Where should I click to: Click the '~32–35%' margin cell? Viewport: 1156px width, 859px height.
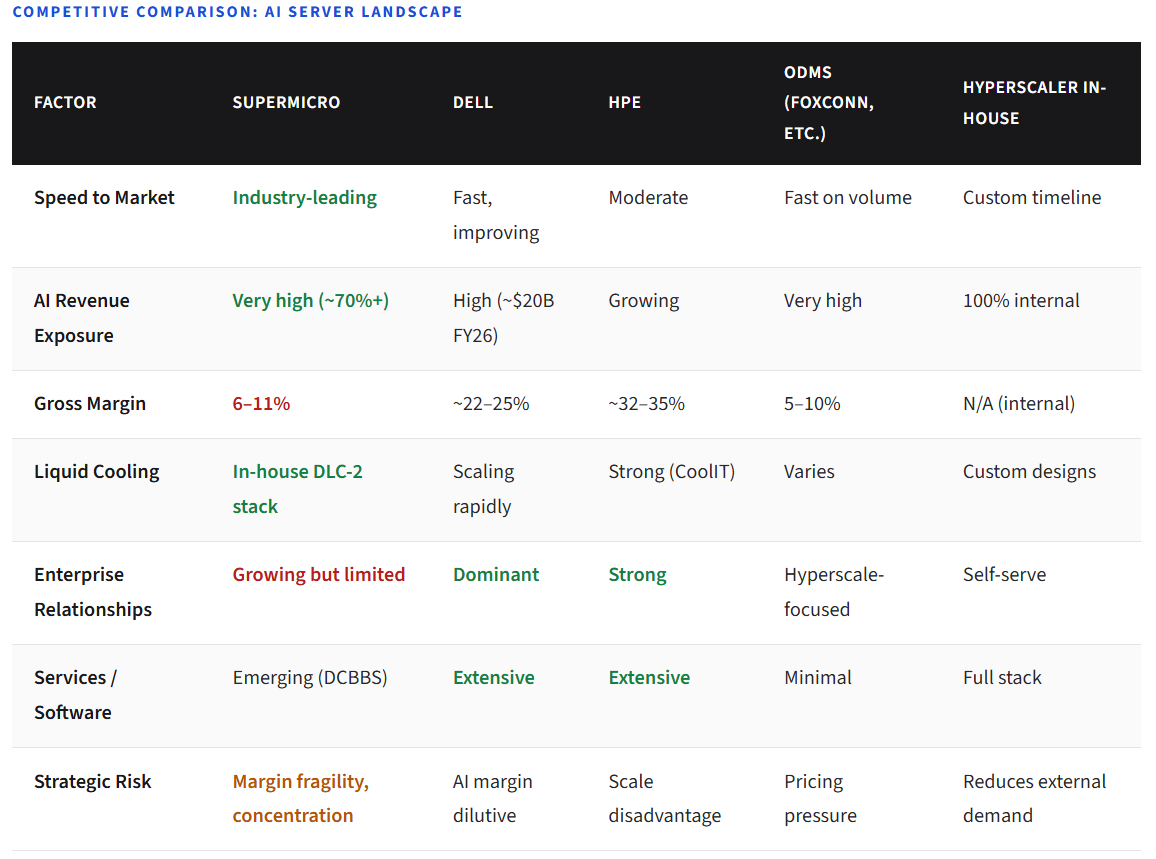click(x=647, y=404)
